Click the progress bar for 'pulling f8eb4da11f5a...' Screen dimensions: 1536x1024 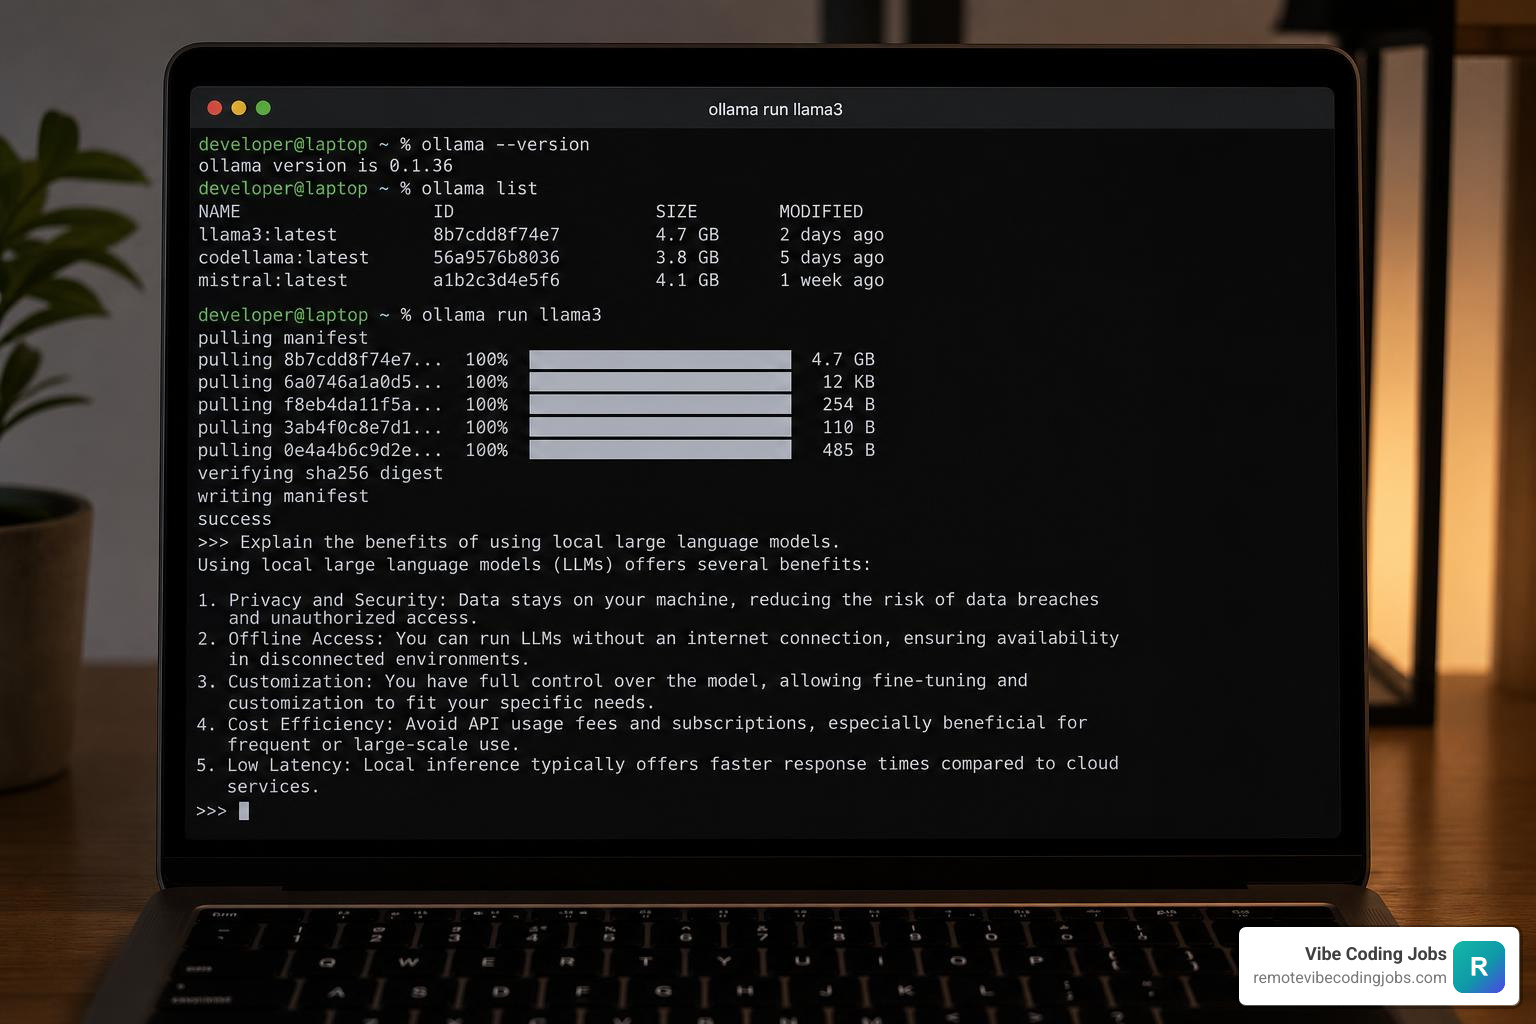(660, 405)
